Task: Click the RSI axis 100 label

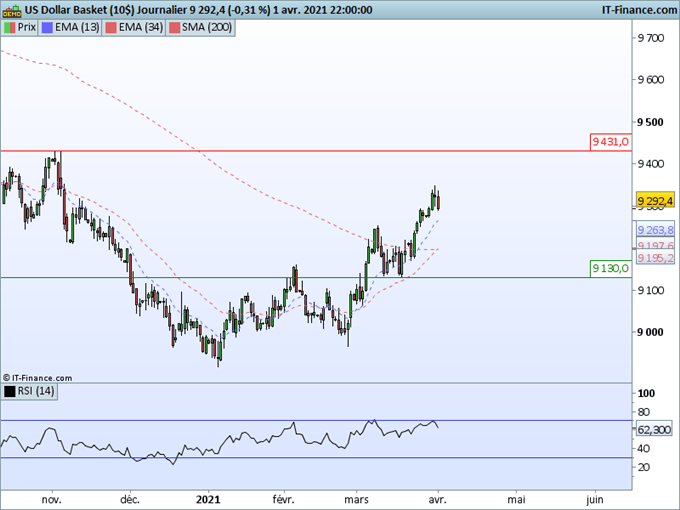Action: click(646, 393)
